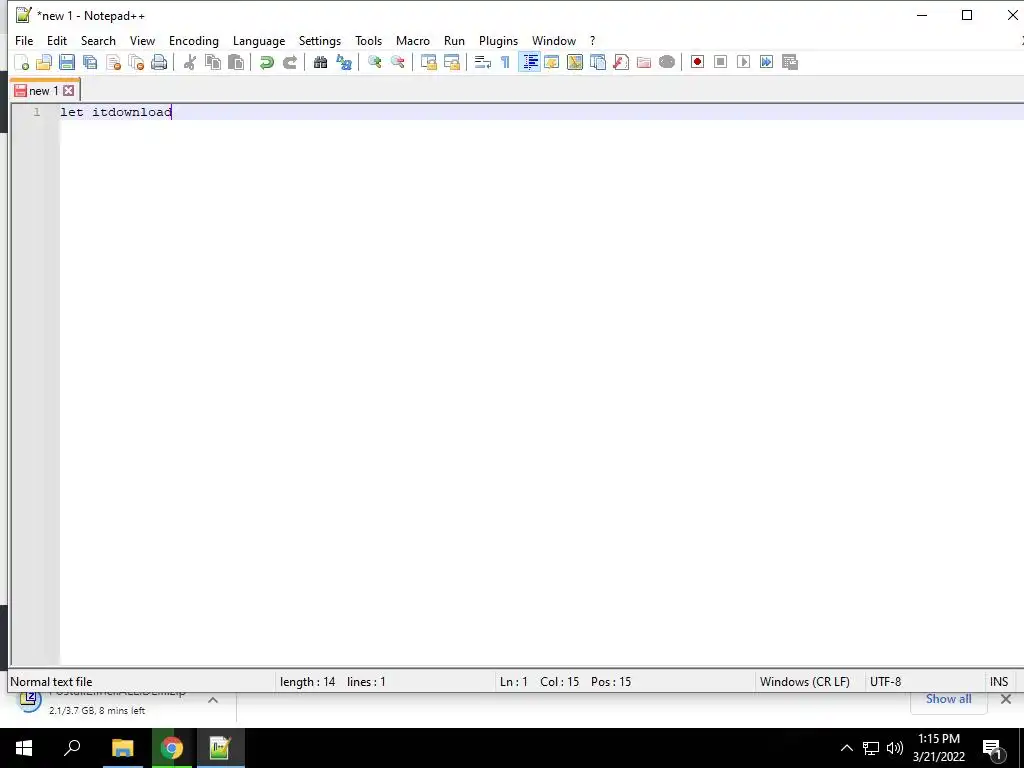This screenshot has width=1024, height=768.
Task: Open the Settings menu
Action: point(320,40)
